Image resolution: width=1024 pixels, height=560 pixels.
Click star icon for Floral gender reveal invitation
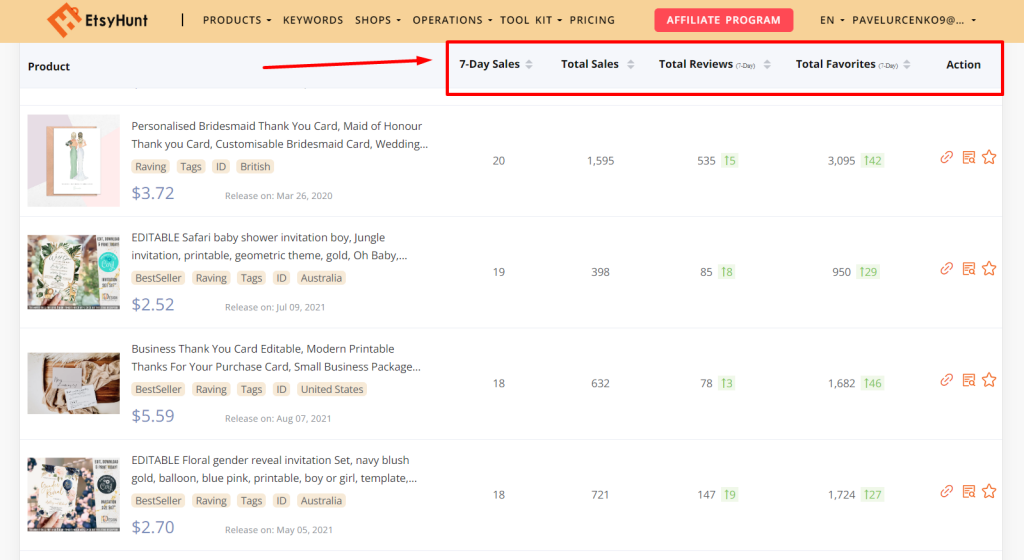click(x=989, y=491)
